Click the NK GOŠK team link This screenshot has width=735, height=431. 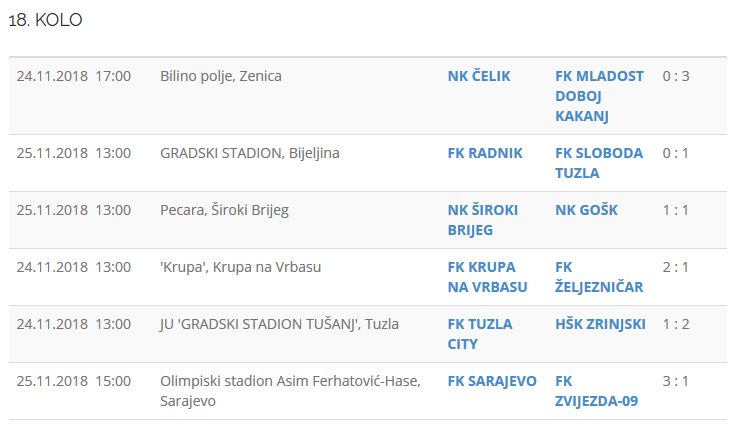pos(586,210)
